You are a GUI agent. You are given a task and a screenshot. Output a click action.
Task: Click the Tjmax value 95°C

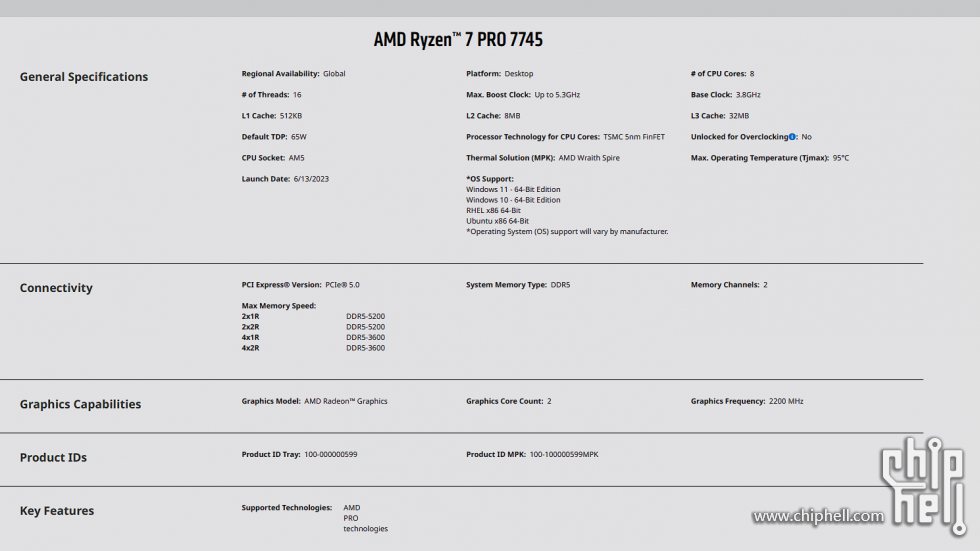[x=841, y=158]
